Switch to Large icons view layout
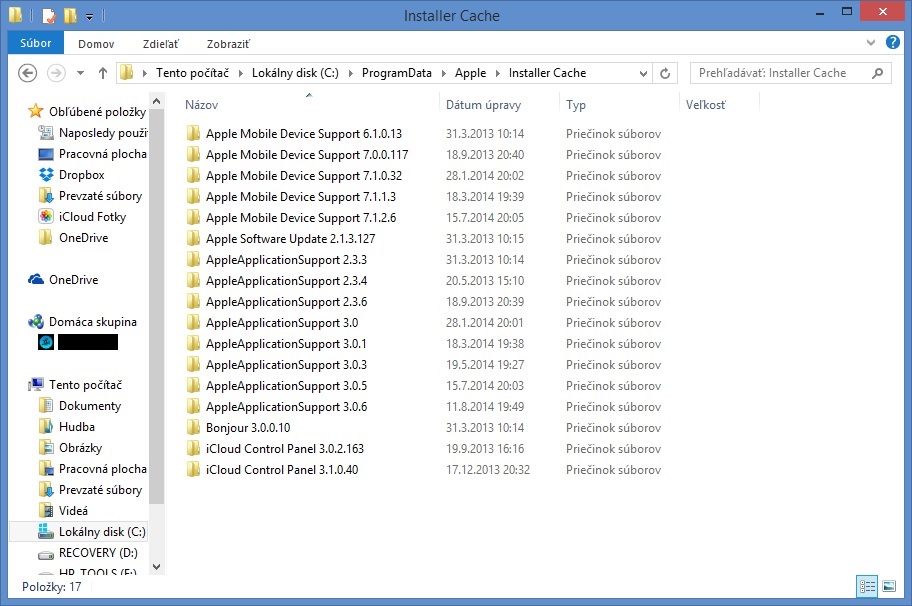The image size is (912, 606). pyautogui.click(x=889, y=586)
